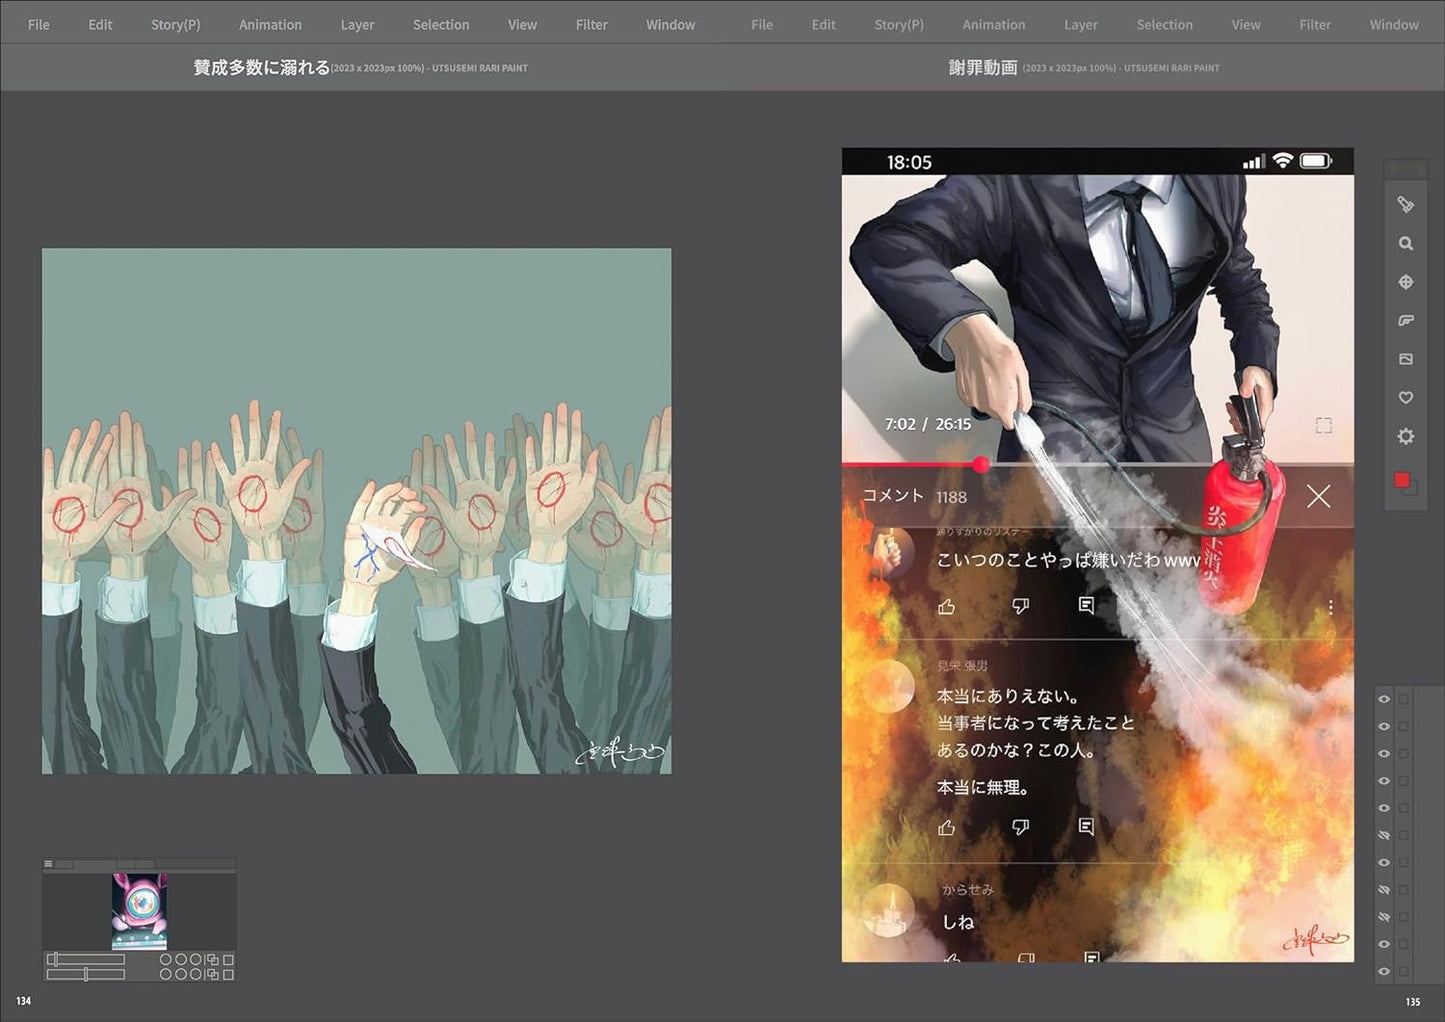This screenshot has width=1445, height=1022.
Task: Open the left Animation menu
Action: [270, 24]
